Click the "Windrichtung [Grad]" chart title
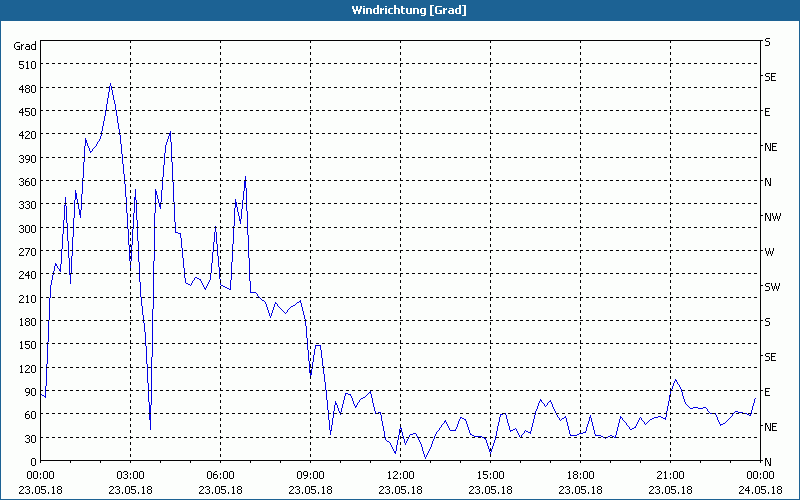Image resolution: width=800 pixels, height=500 pixels. (409, 10)
